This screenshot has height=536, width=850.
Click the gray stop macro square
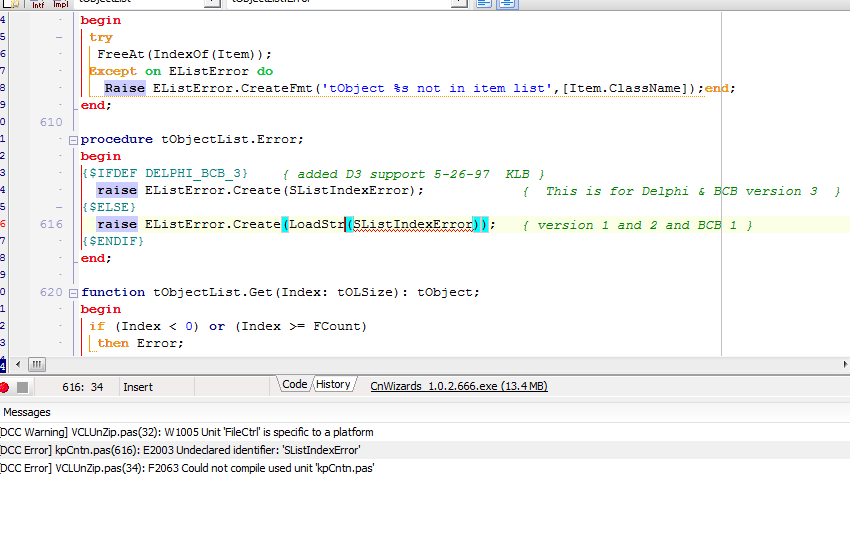click(x=23, y=387)
